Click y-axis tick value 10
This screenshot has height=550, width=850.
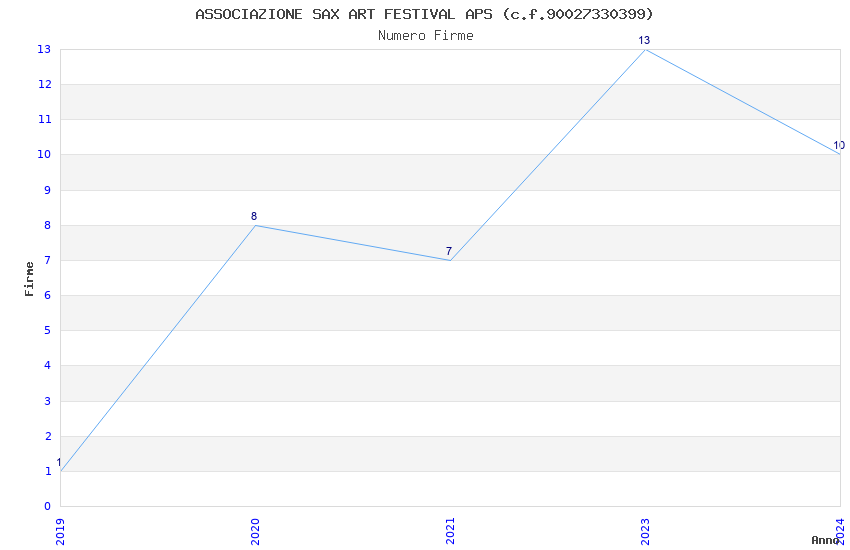point(44,154)
